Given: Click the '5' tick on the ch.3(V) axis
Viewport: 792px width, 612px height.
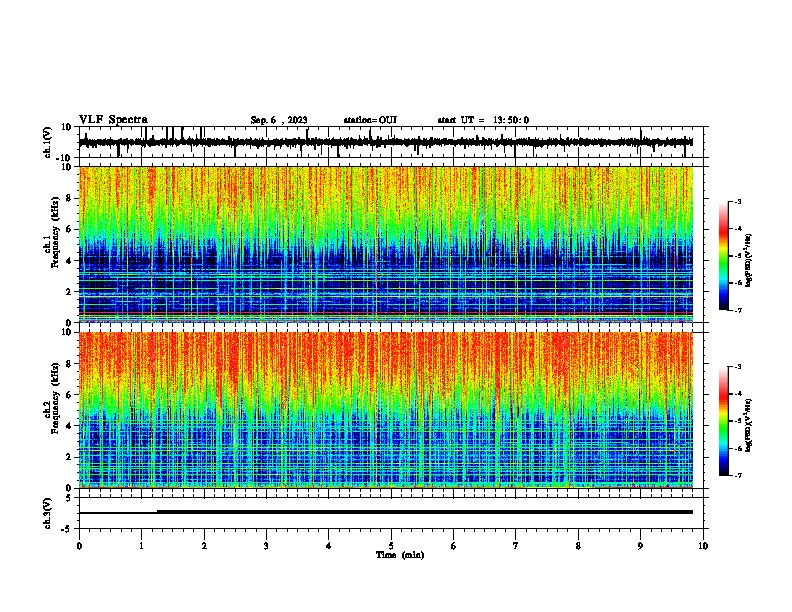Looking at the screenshot, I should coord(69,498).
